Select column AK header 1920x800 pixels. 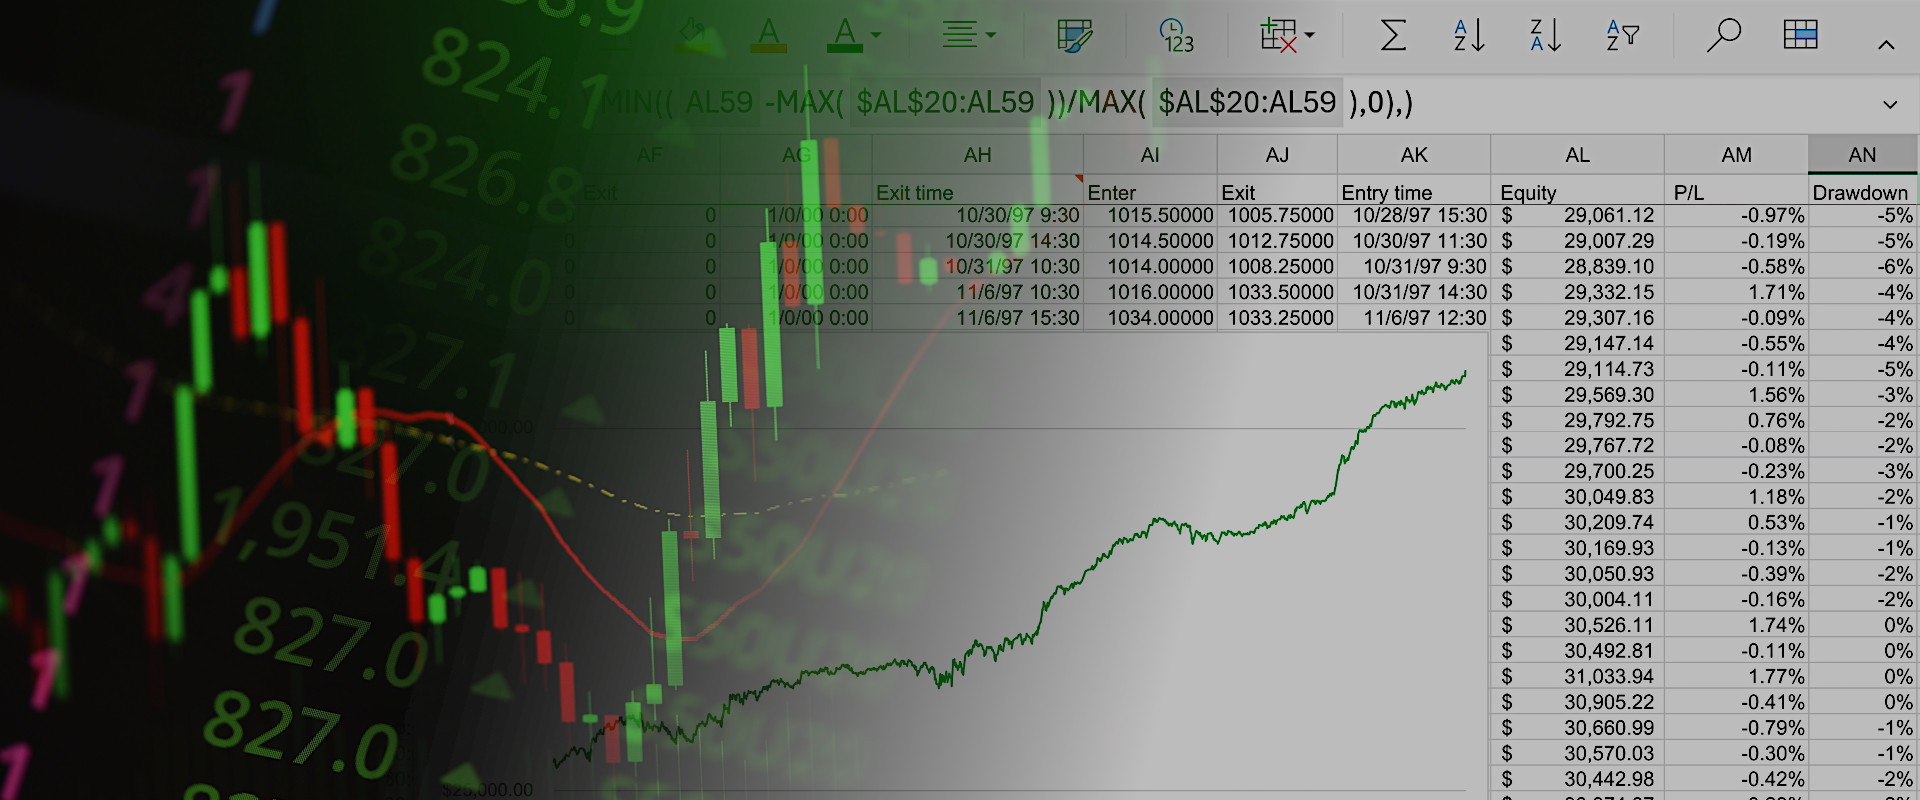click(x=1414, y=155)
